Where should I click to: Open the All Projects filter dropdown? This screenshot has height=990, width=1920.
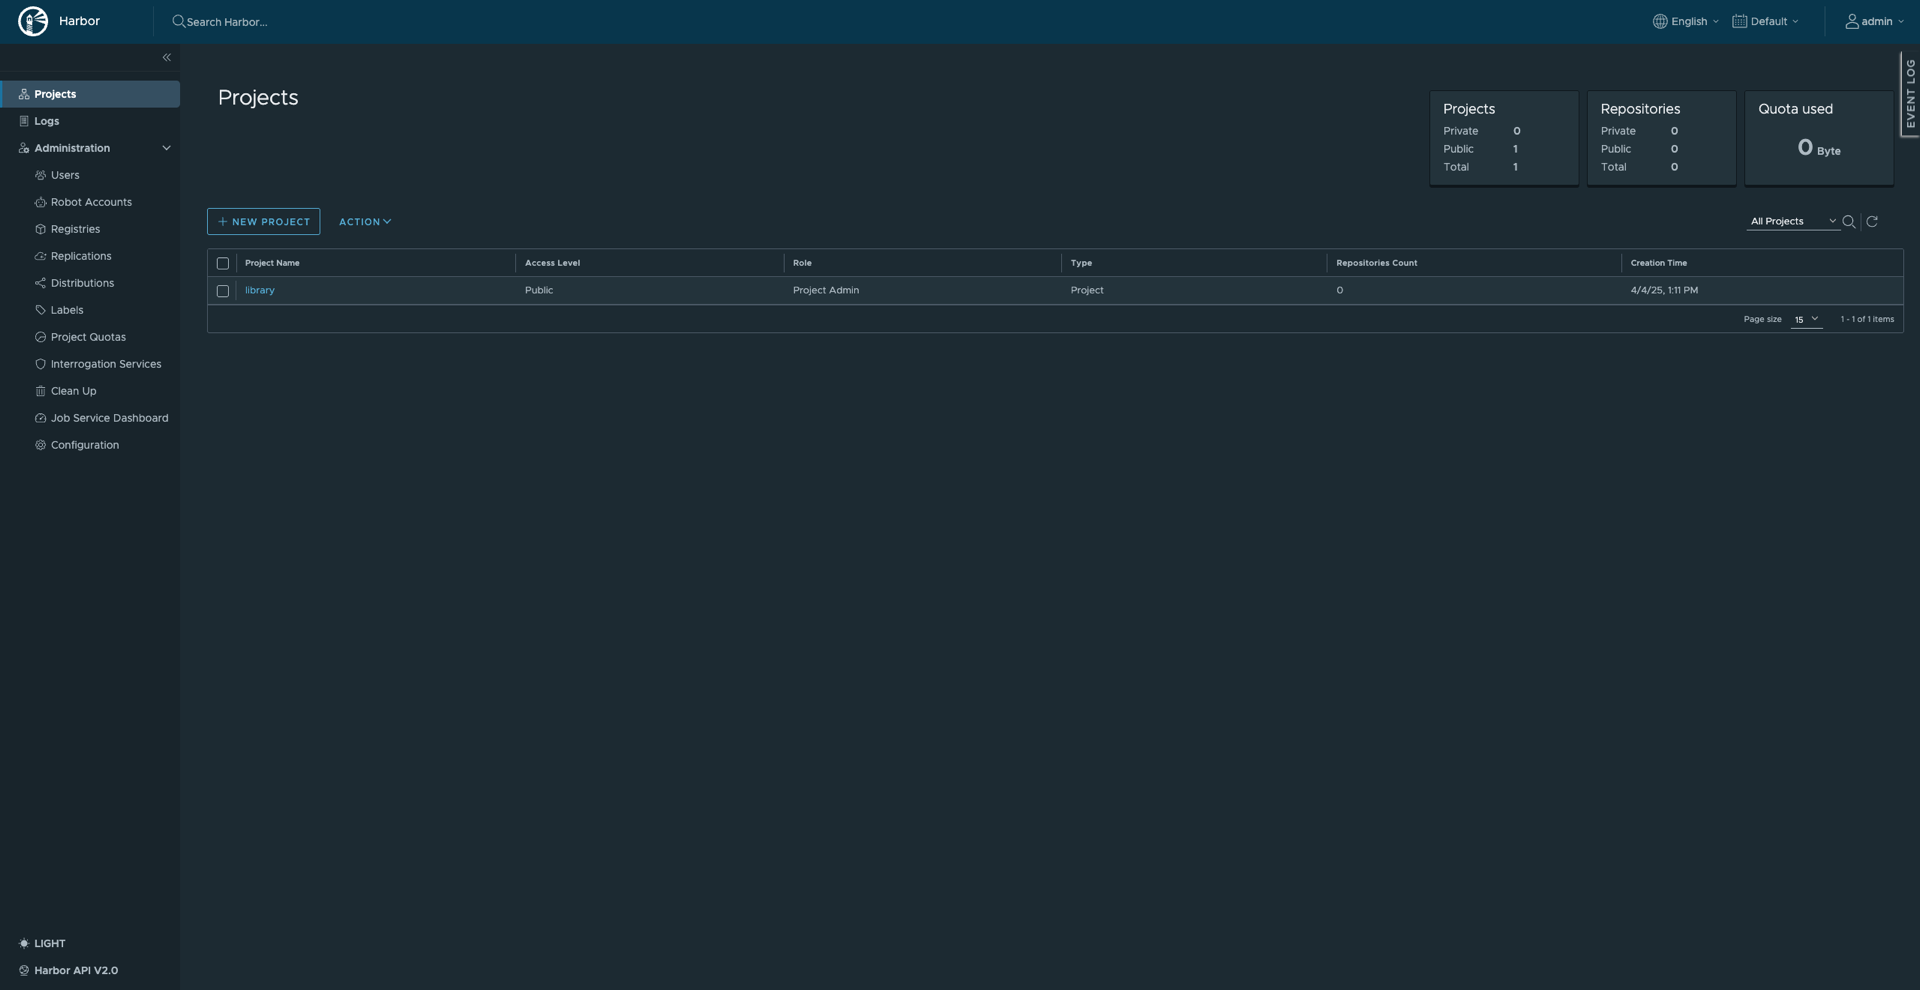click(1793, 220)
